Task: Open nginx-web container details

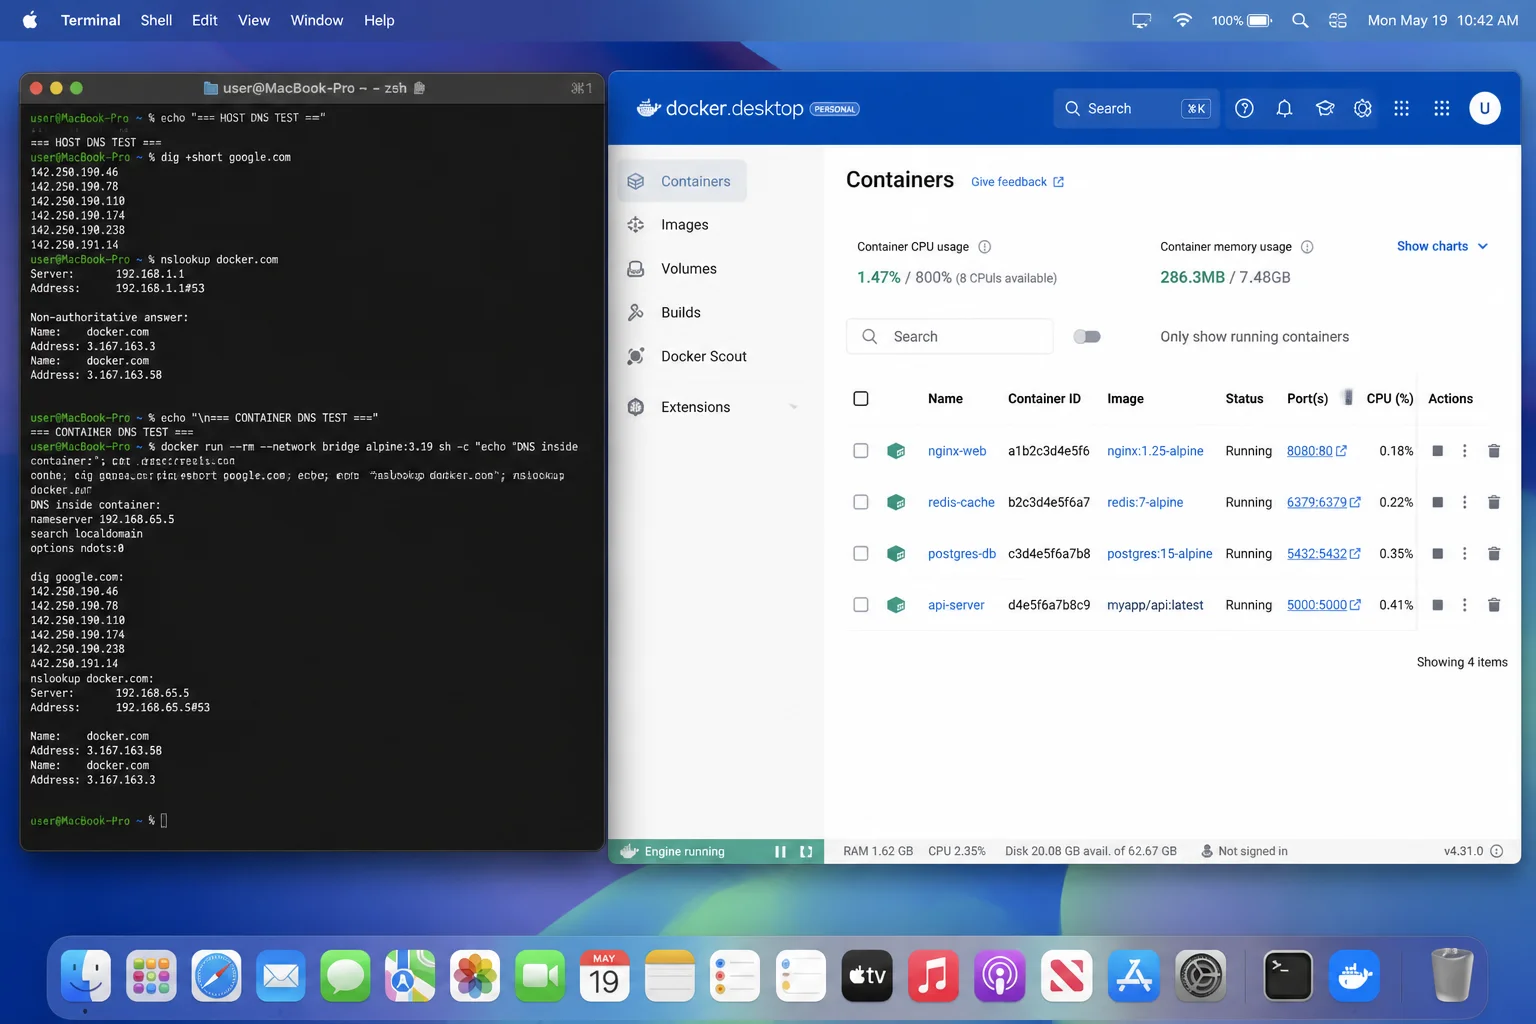Action: (957, 451)
